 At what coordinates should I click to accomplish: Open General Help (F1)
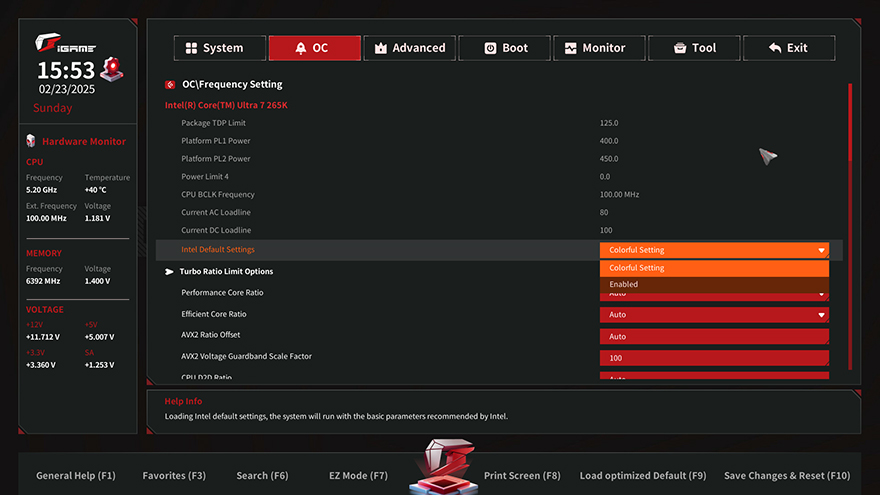click(76, 475)
